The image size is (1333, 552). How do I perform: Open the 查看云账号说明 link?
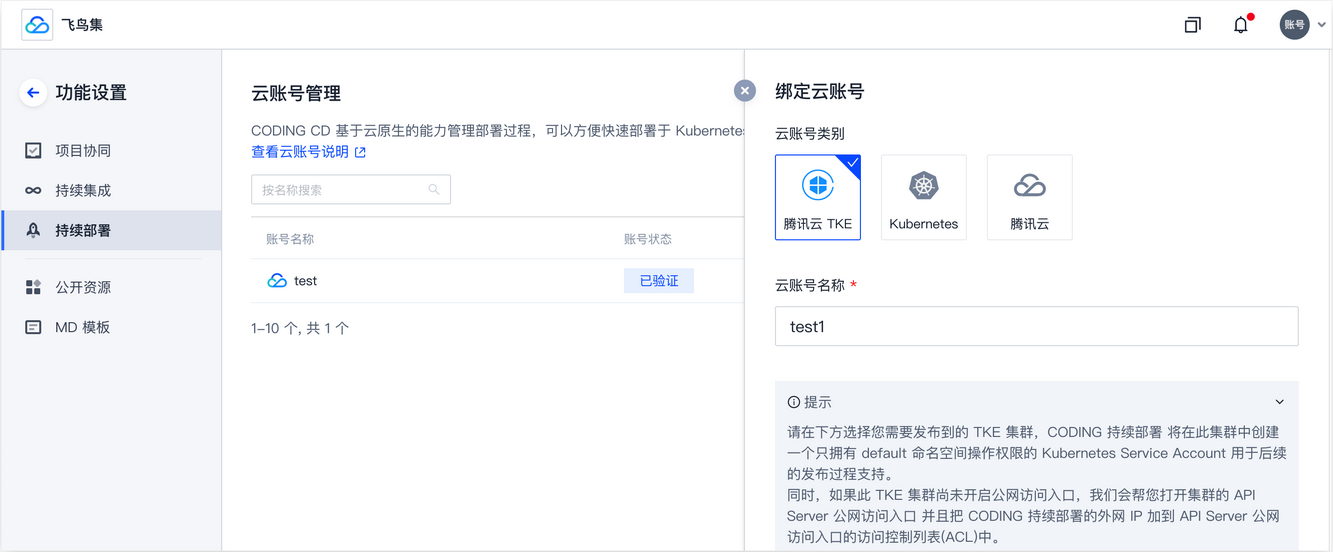(x=300, y=152)
